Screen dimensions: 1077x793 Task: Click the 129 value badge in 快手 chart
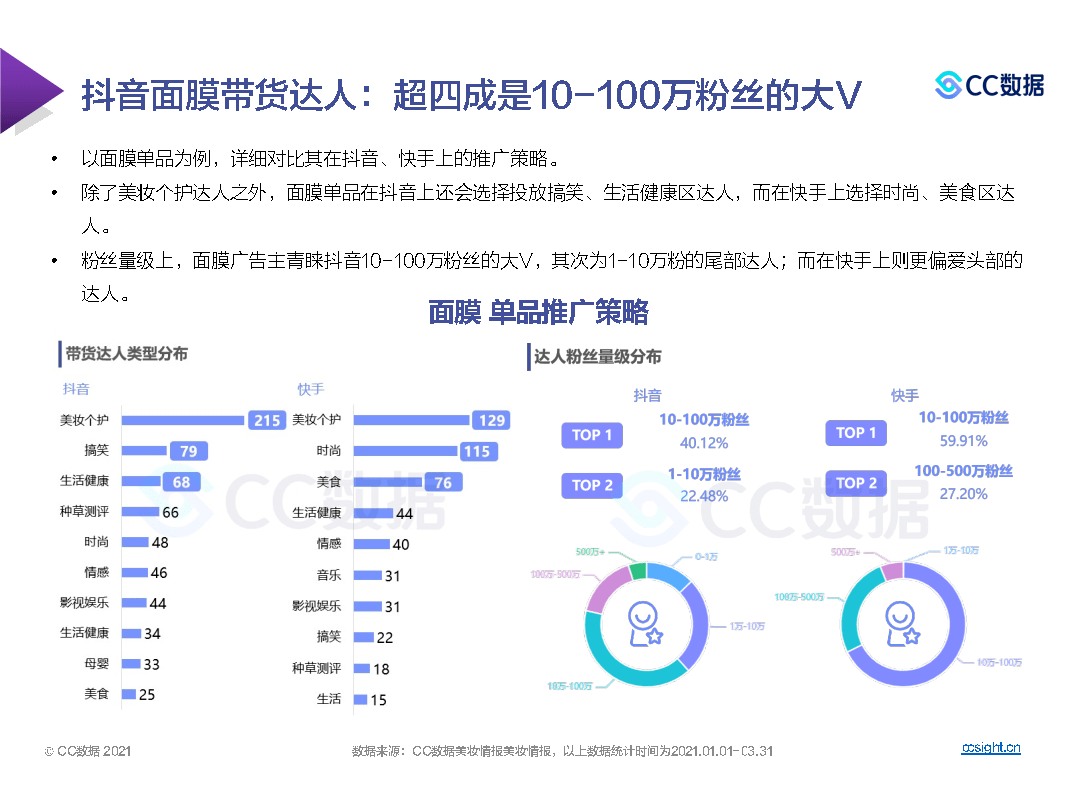click(x=492, y=420)
